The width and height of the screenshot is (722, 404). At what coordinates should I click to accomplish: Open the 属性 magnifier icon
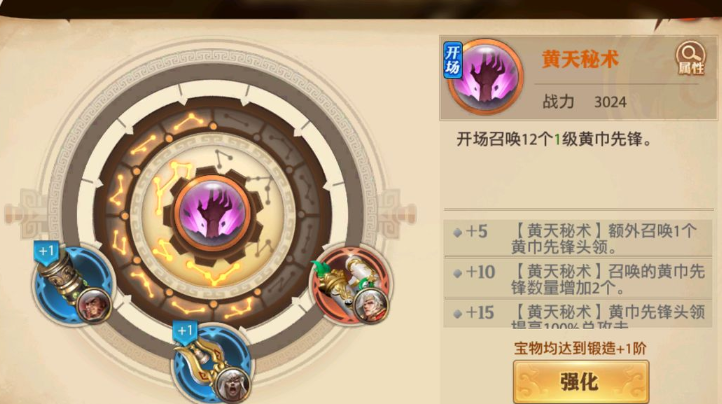pos(690,58)
